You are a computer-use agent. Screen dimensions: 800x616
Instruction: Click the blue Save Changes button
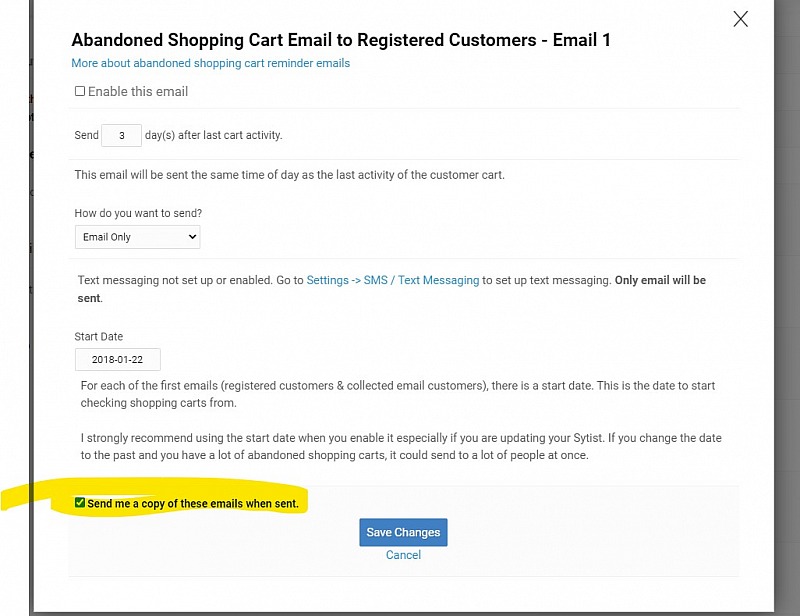tap(403, 532)
